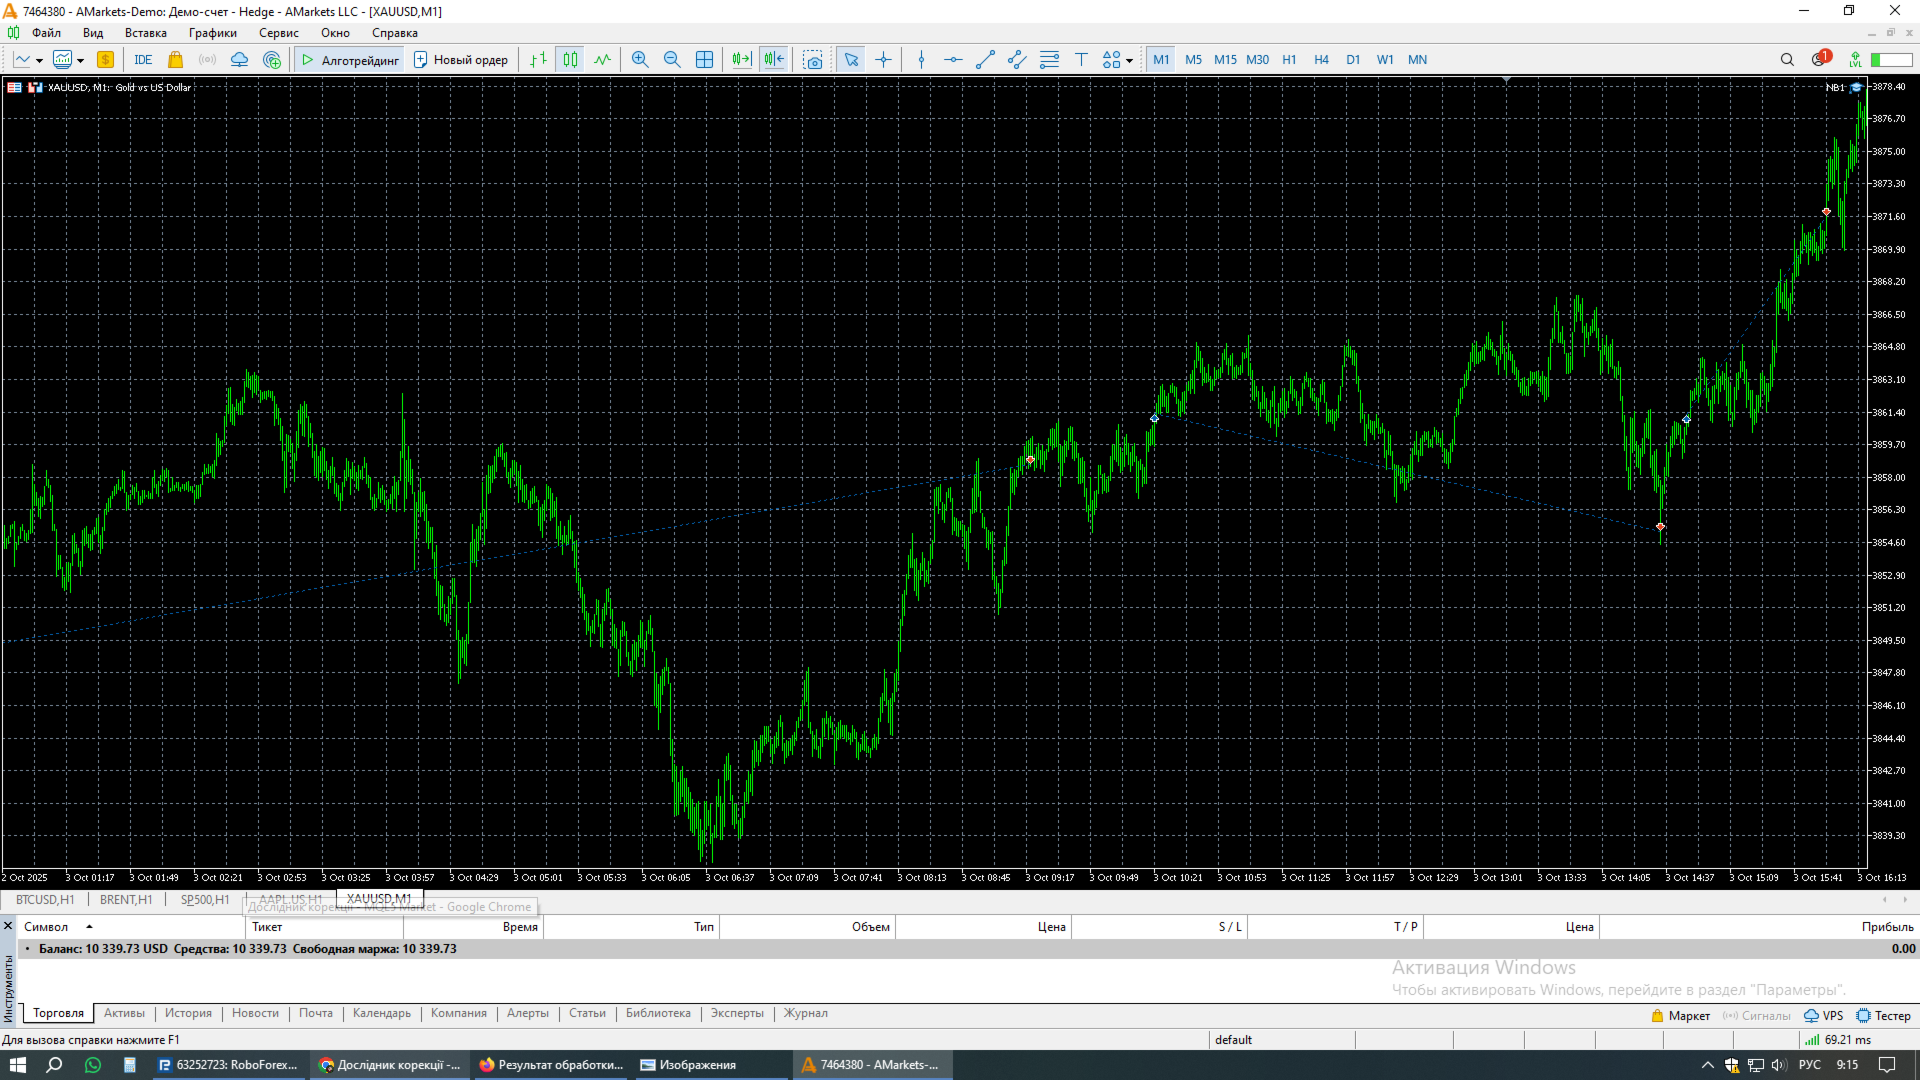This screenshot has width=1920, height=1080.
Task: Open the MQL5 Market shopping bag icon
Action: click(176, 60)
